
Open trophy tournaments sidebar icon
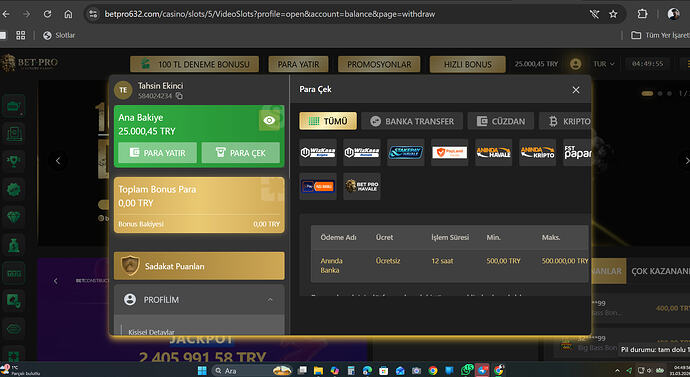tap(14, 161)
